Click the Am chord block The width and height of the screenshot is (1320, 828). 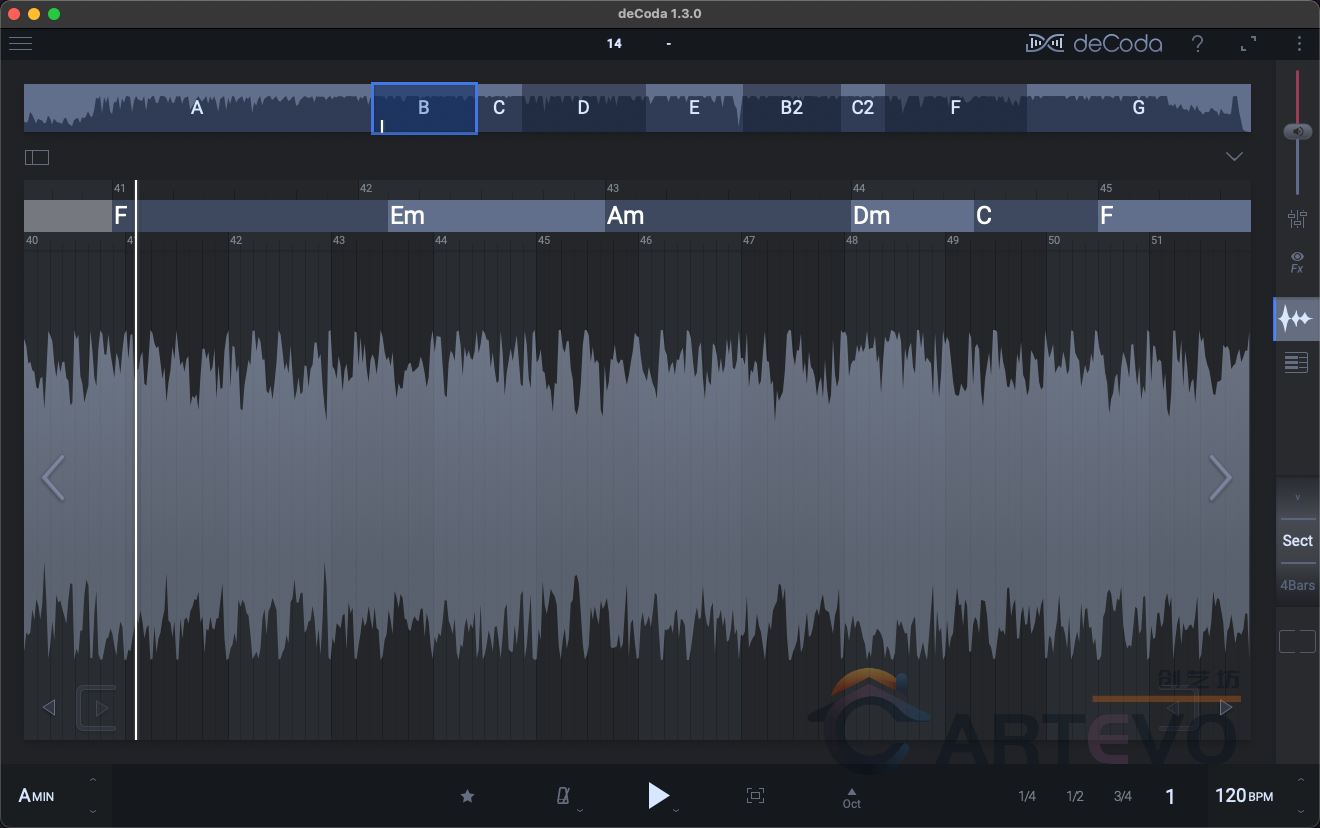(728, 216)
